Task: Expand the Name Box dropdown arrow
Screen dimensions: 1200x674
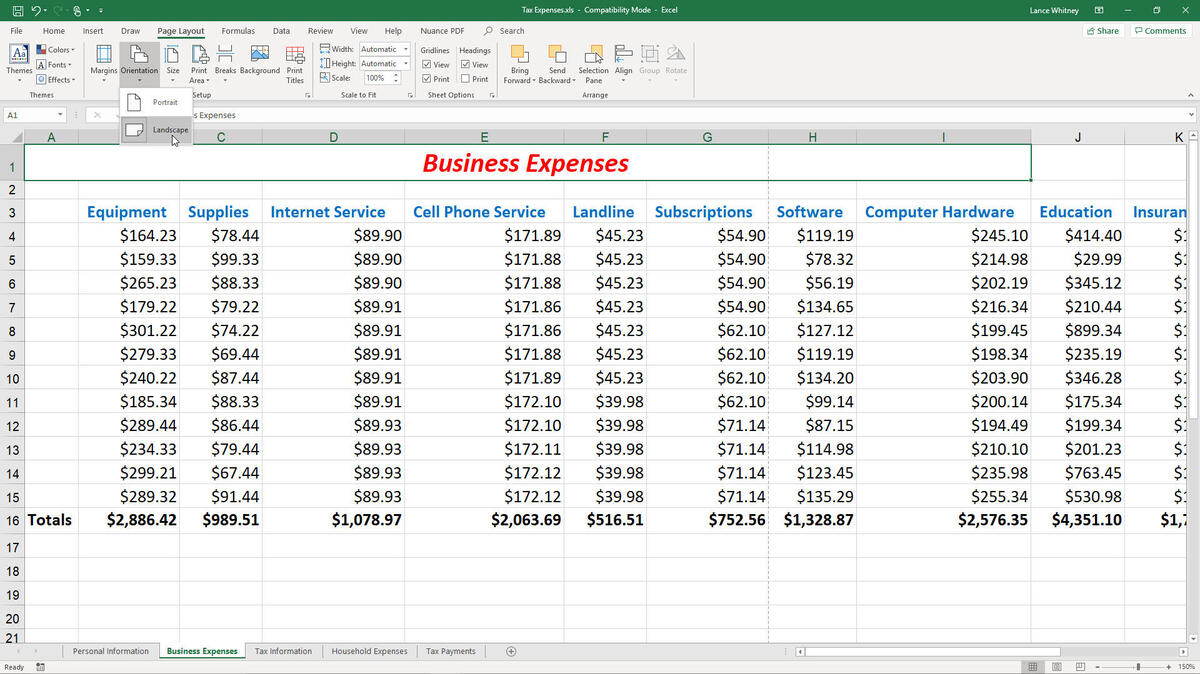Action: 61,115
